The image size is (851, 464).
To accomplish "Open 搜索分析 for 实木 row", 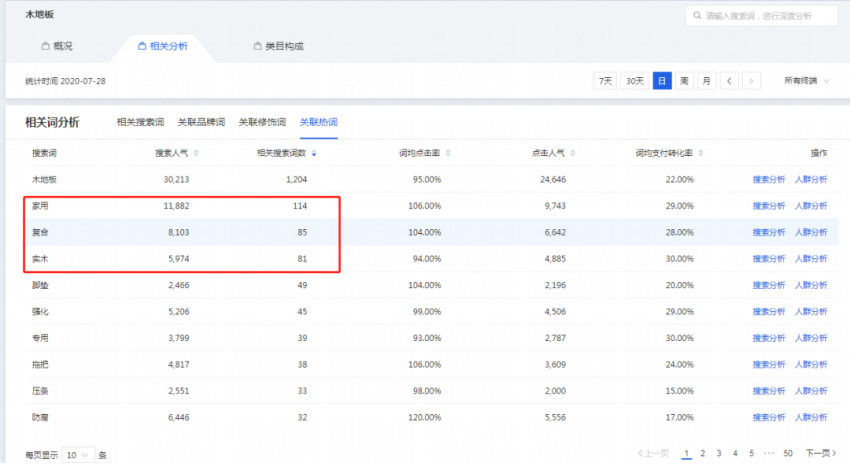I will 769,259.
